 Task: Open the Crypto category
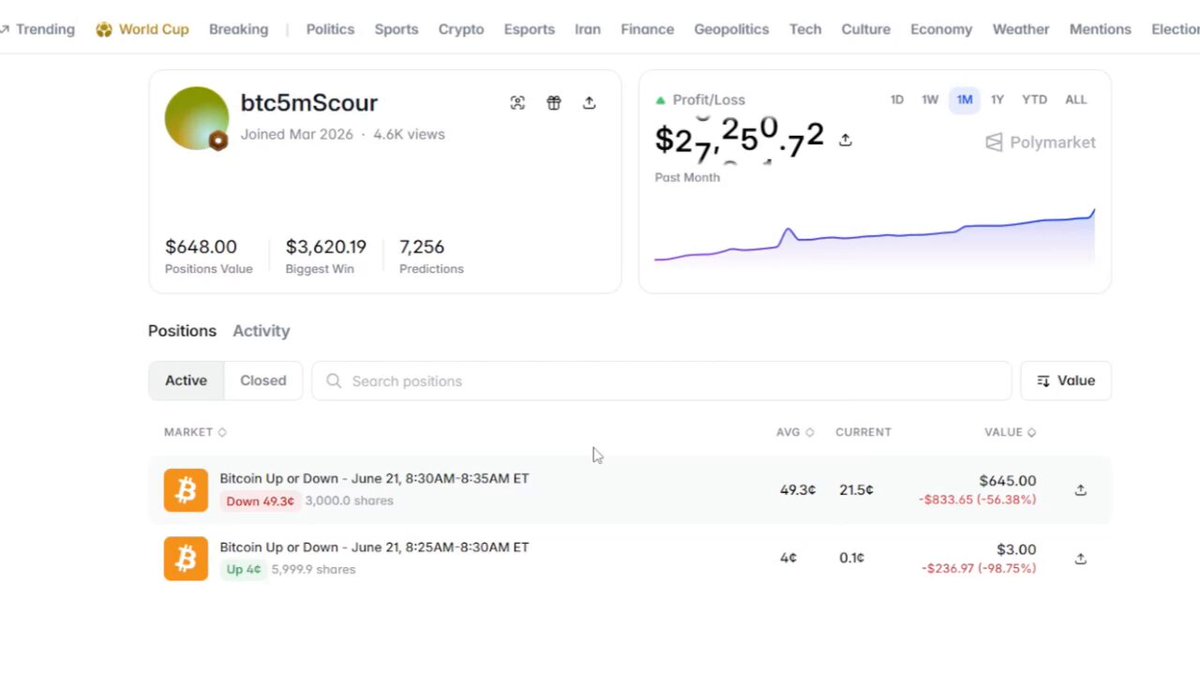click(461, 29)
